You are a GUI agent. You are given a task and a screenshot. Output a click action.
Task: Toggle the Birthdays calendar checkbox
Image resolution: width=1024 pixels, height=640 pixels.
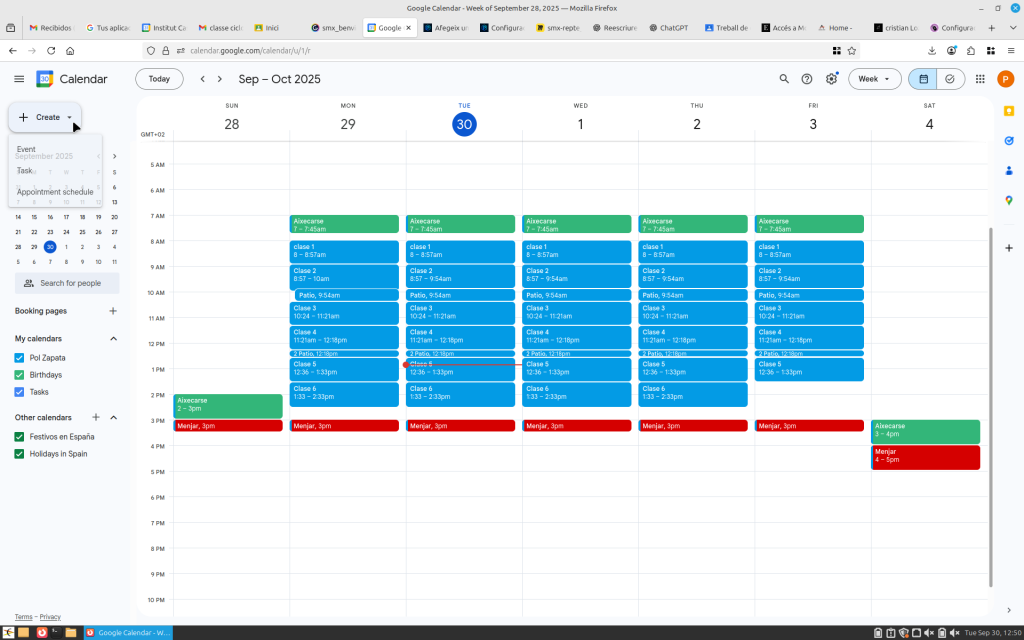[20, 375]
